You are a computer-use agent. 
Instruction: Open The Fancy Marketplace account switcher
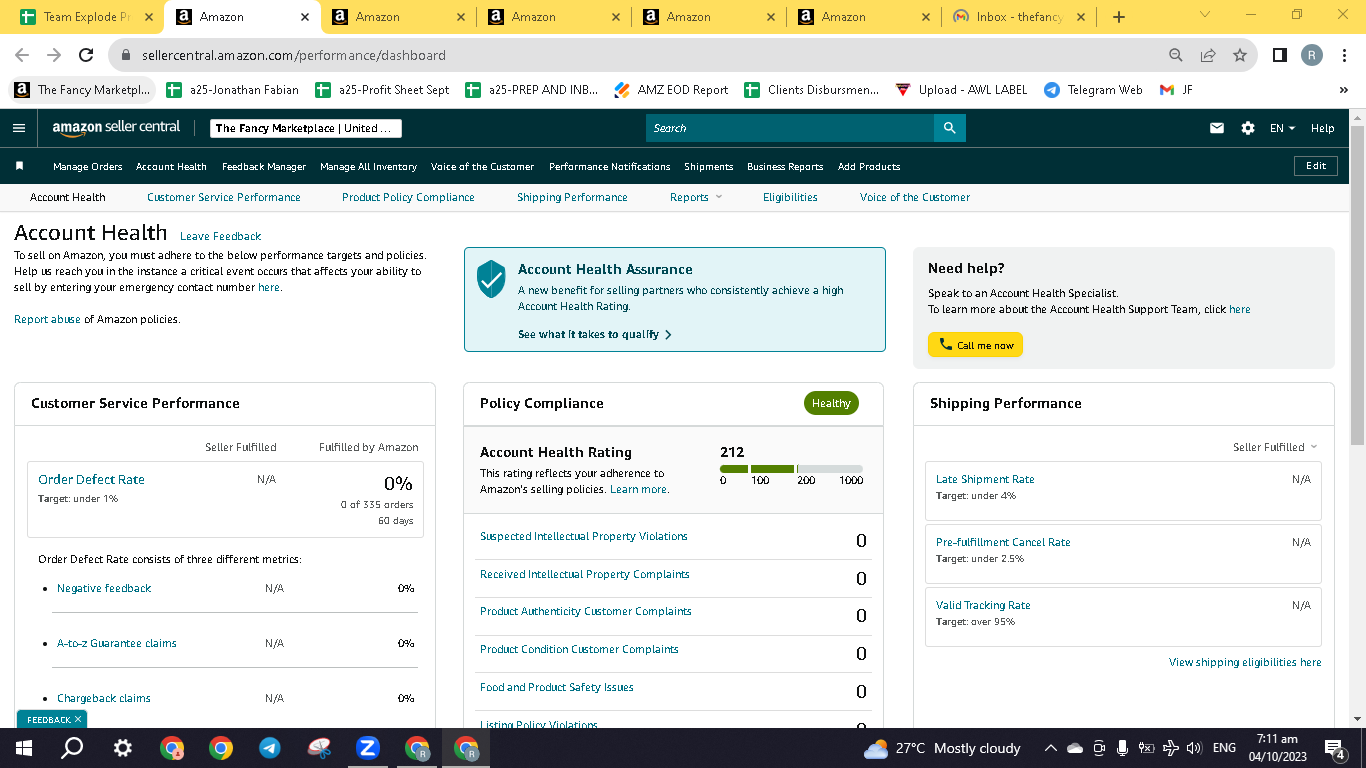[306, 128]
